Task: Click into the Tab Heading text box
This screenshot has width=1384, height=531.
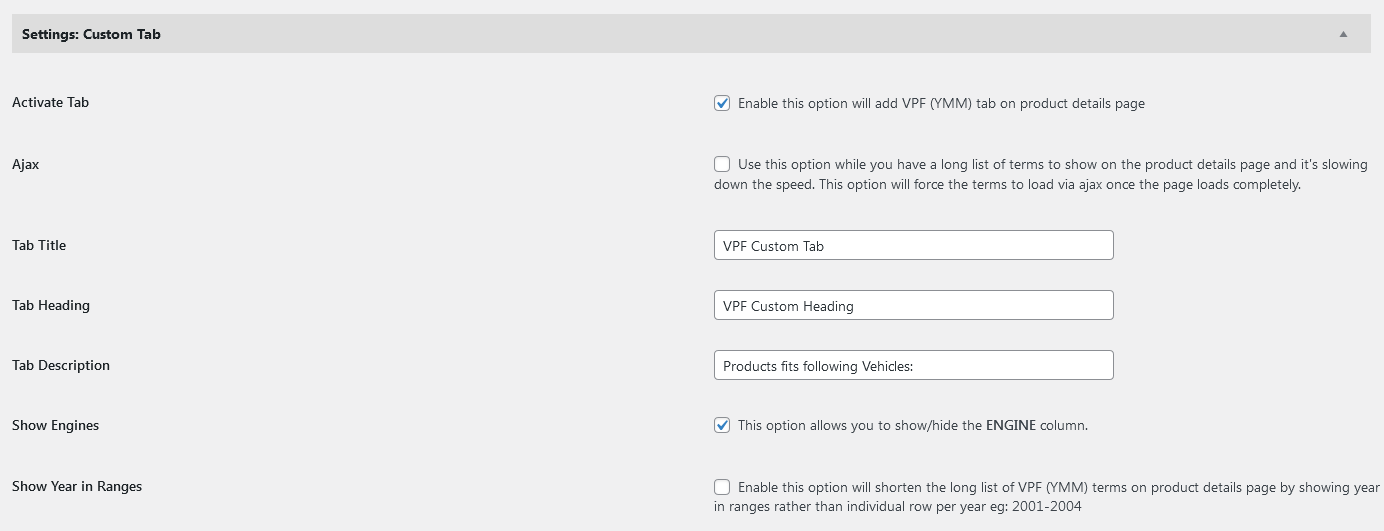Action: (913, 305)
